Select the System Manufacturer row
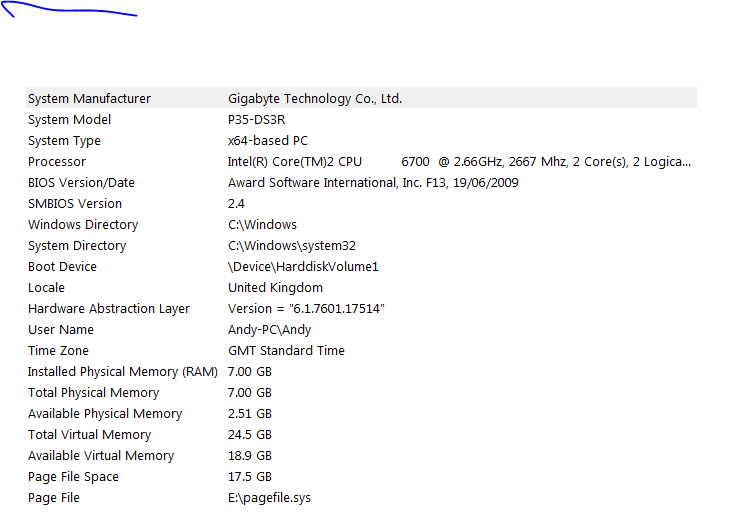The width and height of the screenshot is (745, 528). (x=90, y=99)
